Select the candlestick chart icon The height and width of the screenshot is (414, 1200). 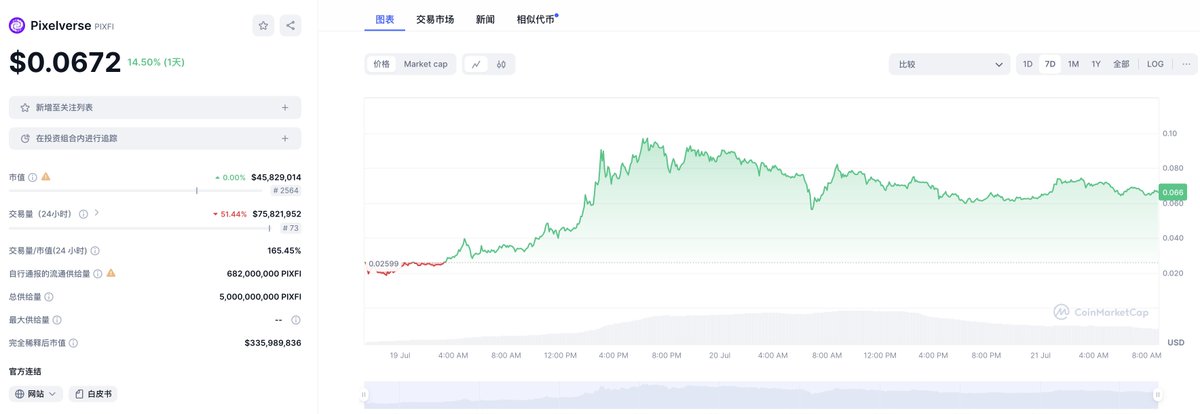[x=501, y=64]
